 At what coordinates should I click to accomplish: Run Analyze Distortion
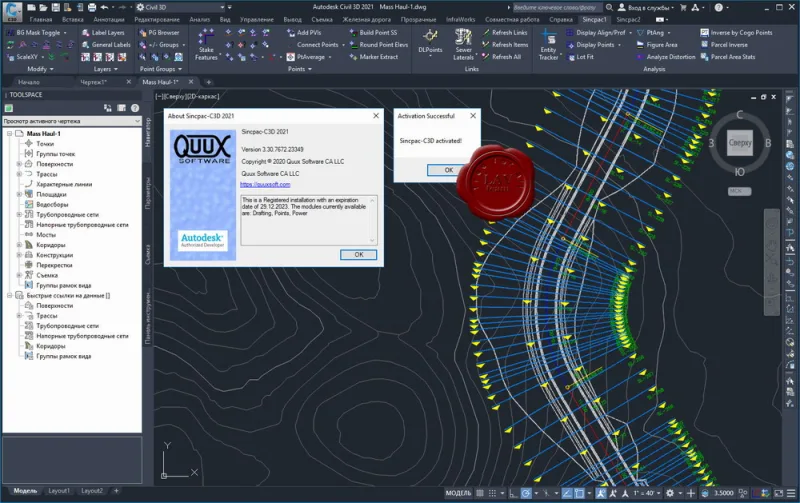coord(666,57)
